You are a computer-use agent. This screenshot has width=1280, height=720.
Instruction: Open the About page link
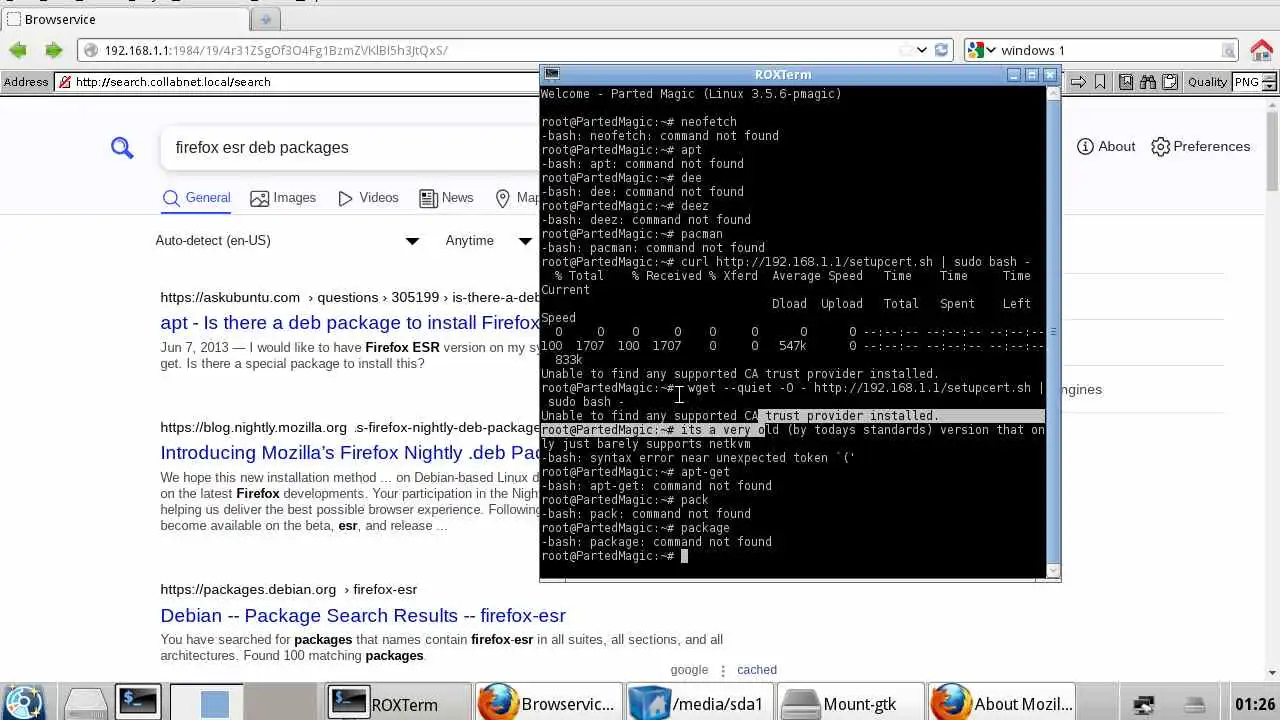pyautogui.click(x=1106, y=146)
